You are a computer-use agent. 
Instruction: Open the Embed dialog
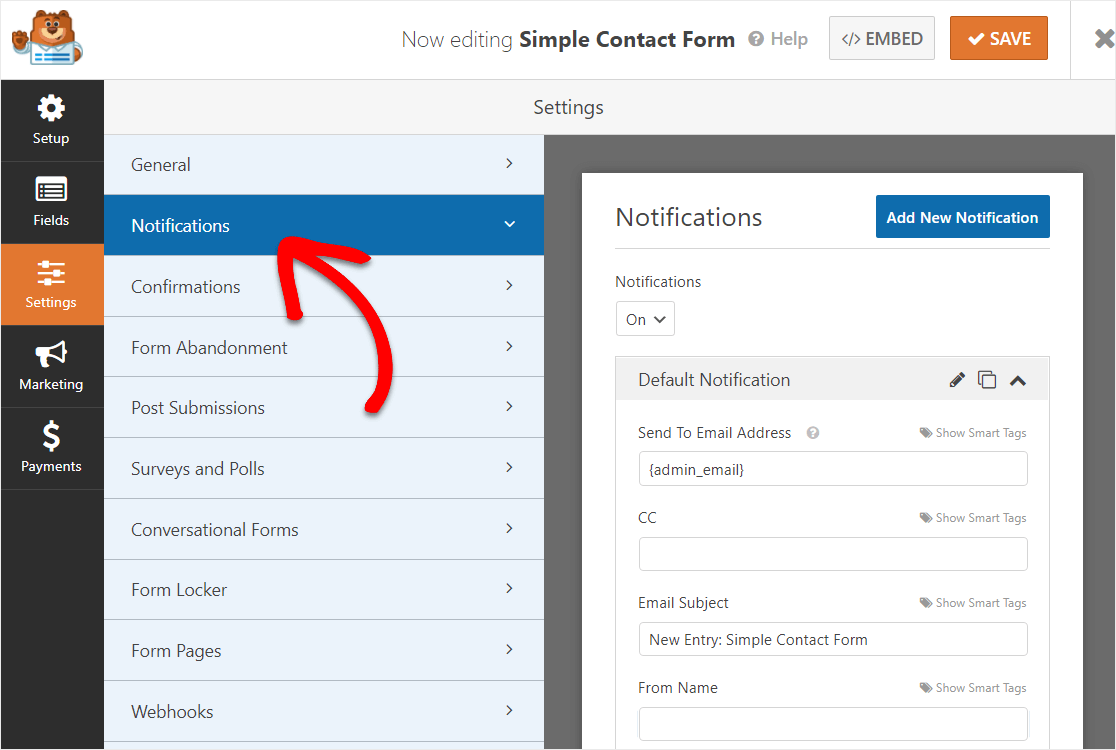click(x=881, y=38)
